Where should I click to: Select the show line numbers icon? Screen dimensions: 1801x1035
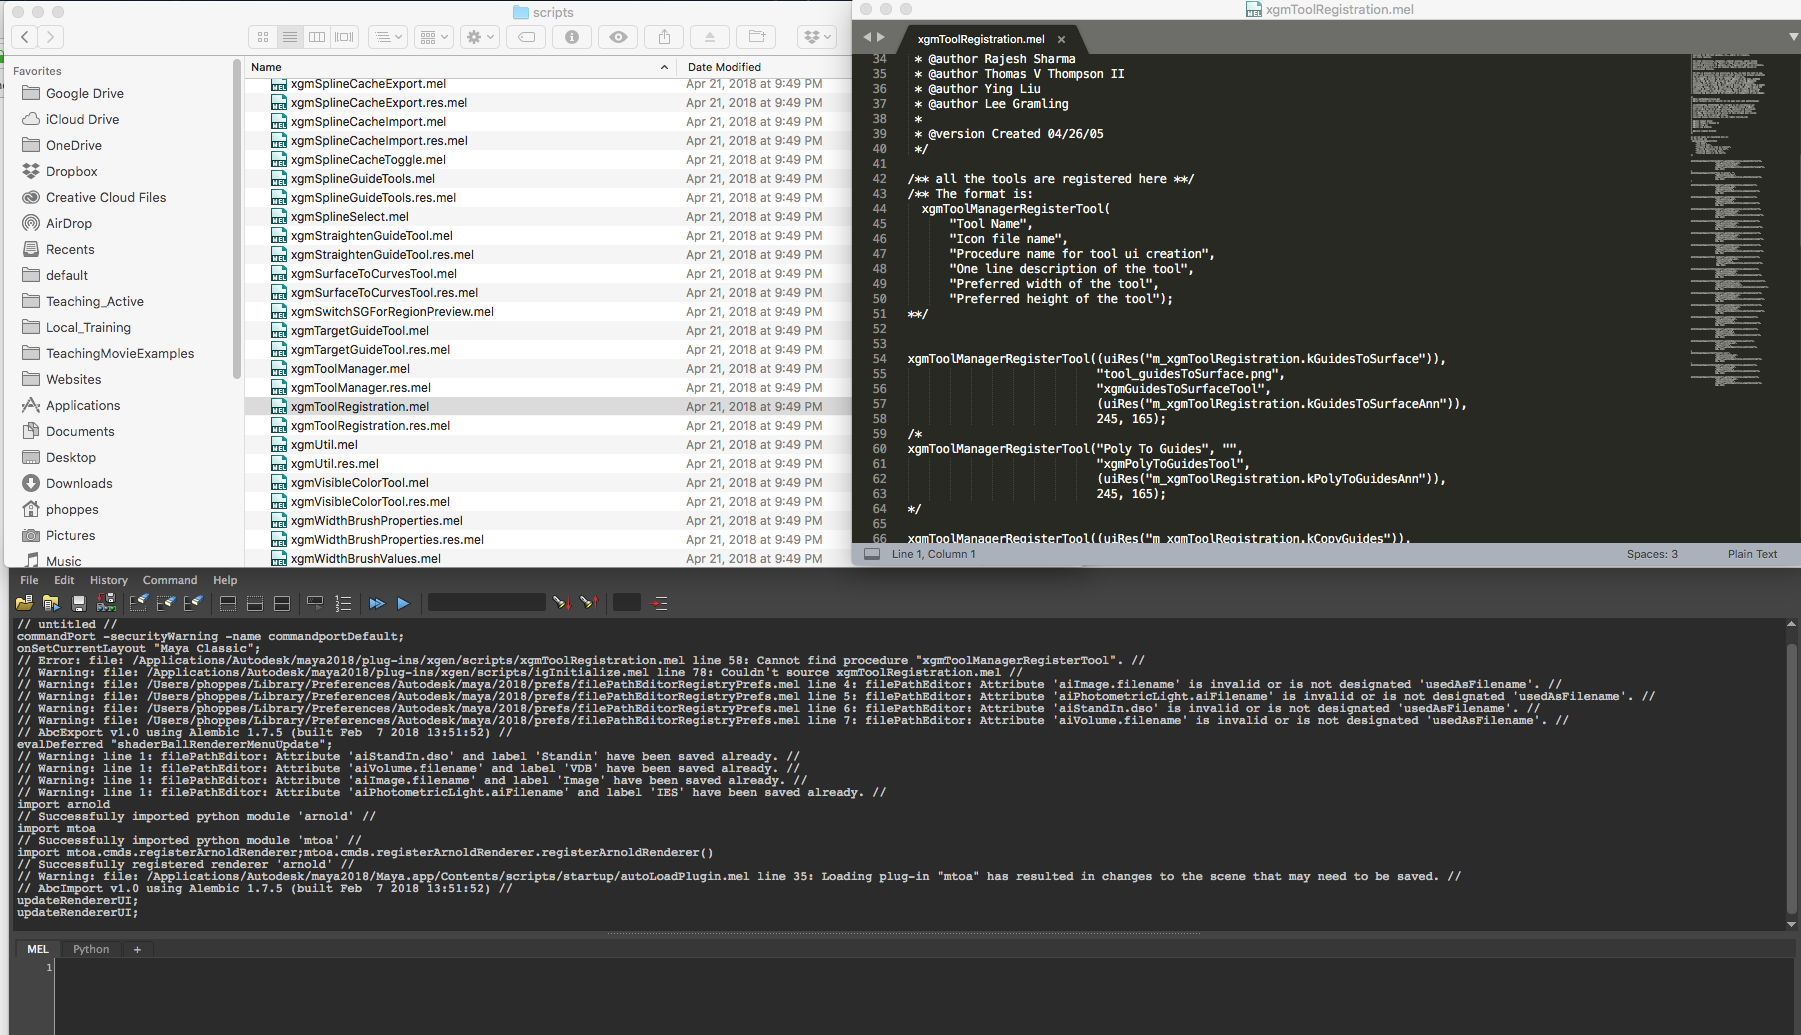tap(343, 602)
